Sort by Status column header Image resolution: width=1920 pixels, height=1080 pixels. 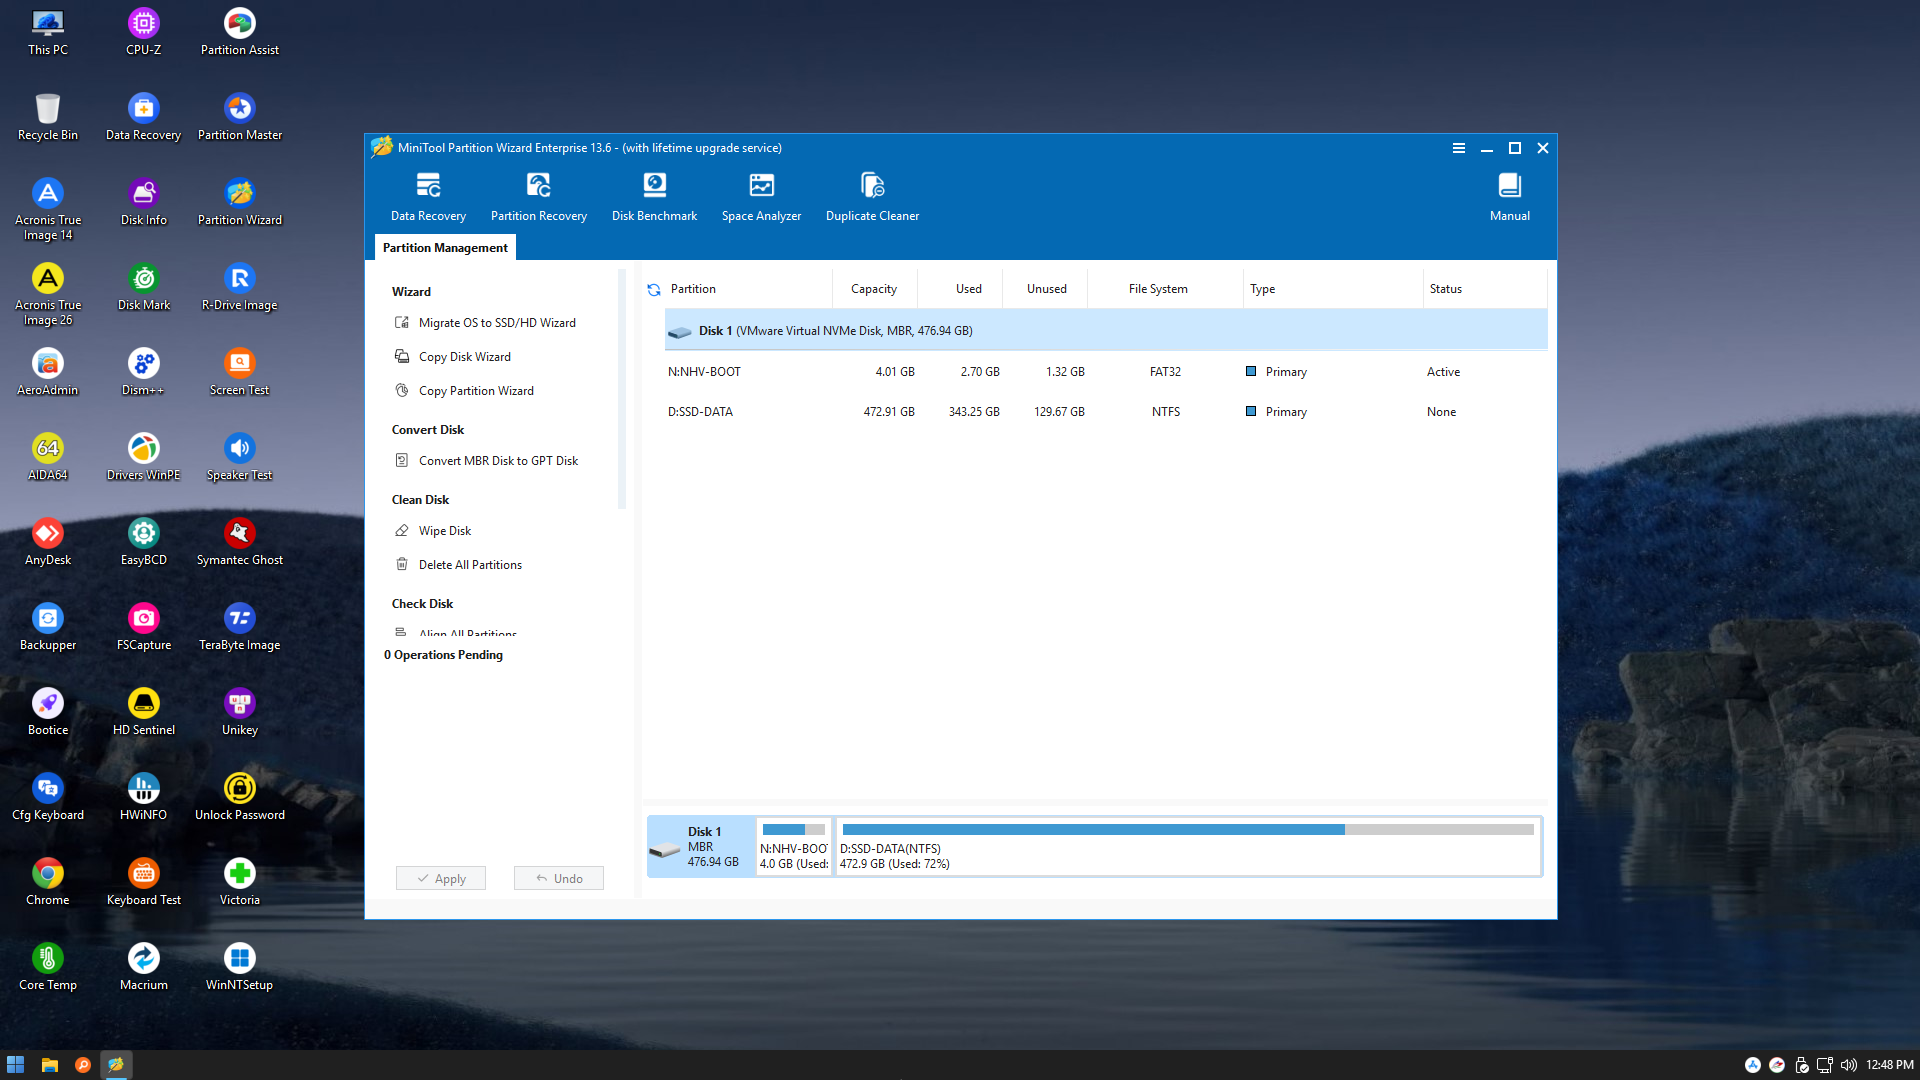click(1484, 289)
